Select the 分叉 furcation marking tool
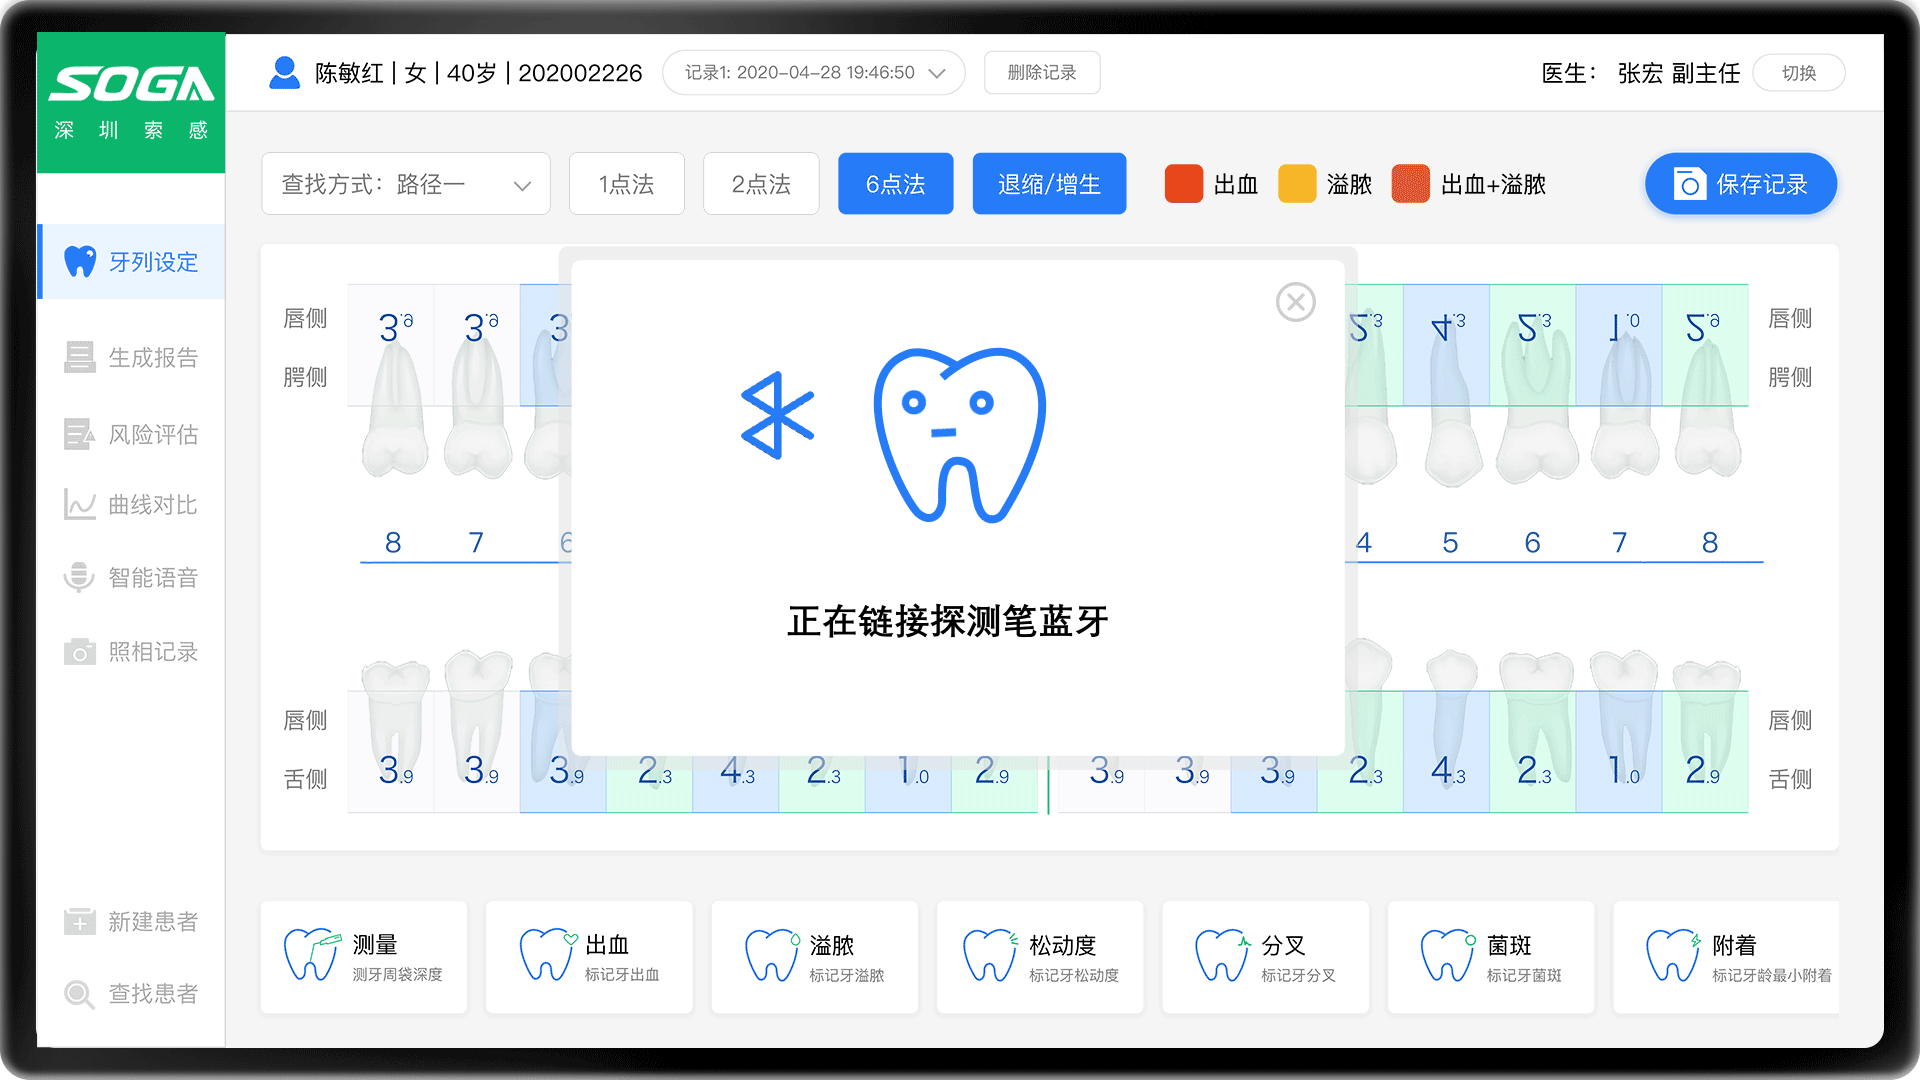The image size is (1920, 1080). 1265,956
